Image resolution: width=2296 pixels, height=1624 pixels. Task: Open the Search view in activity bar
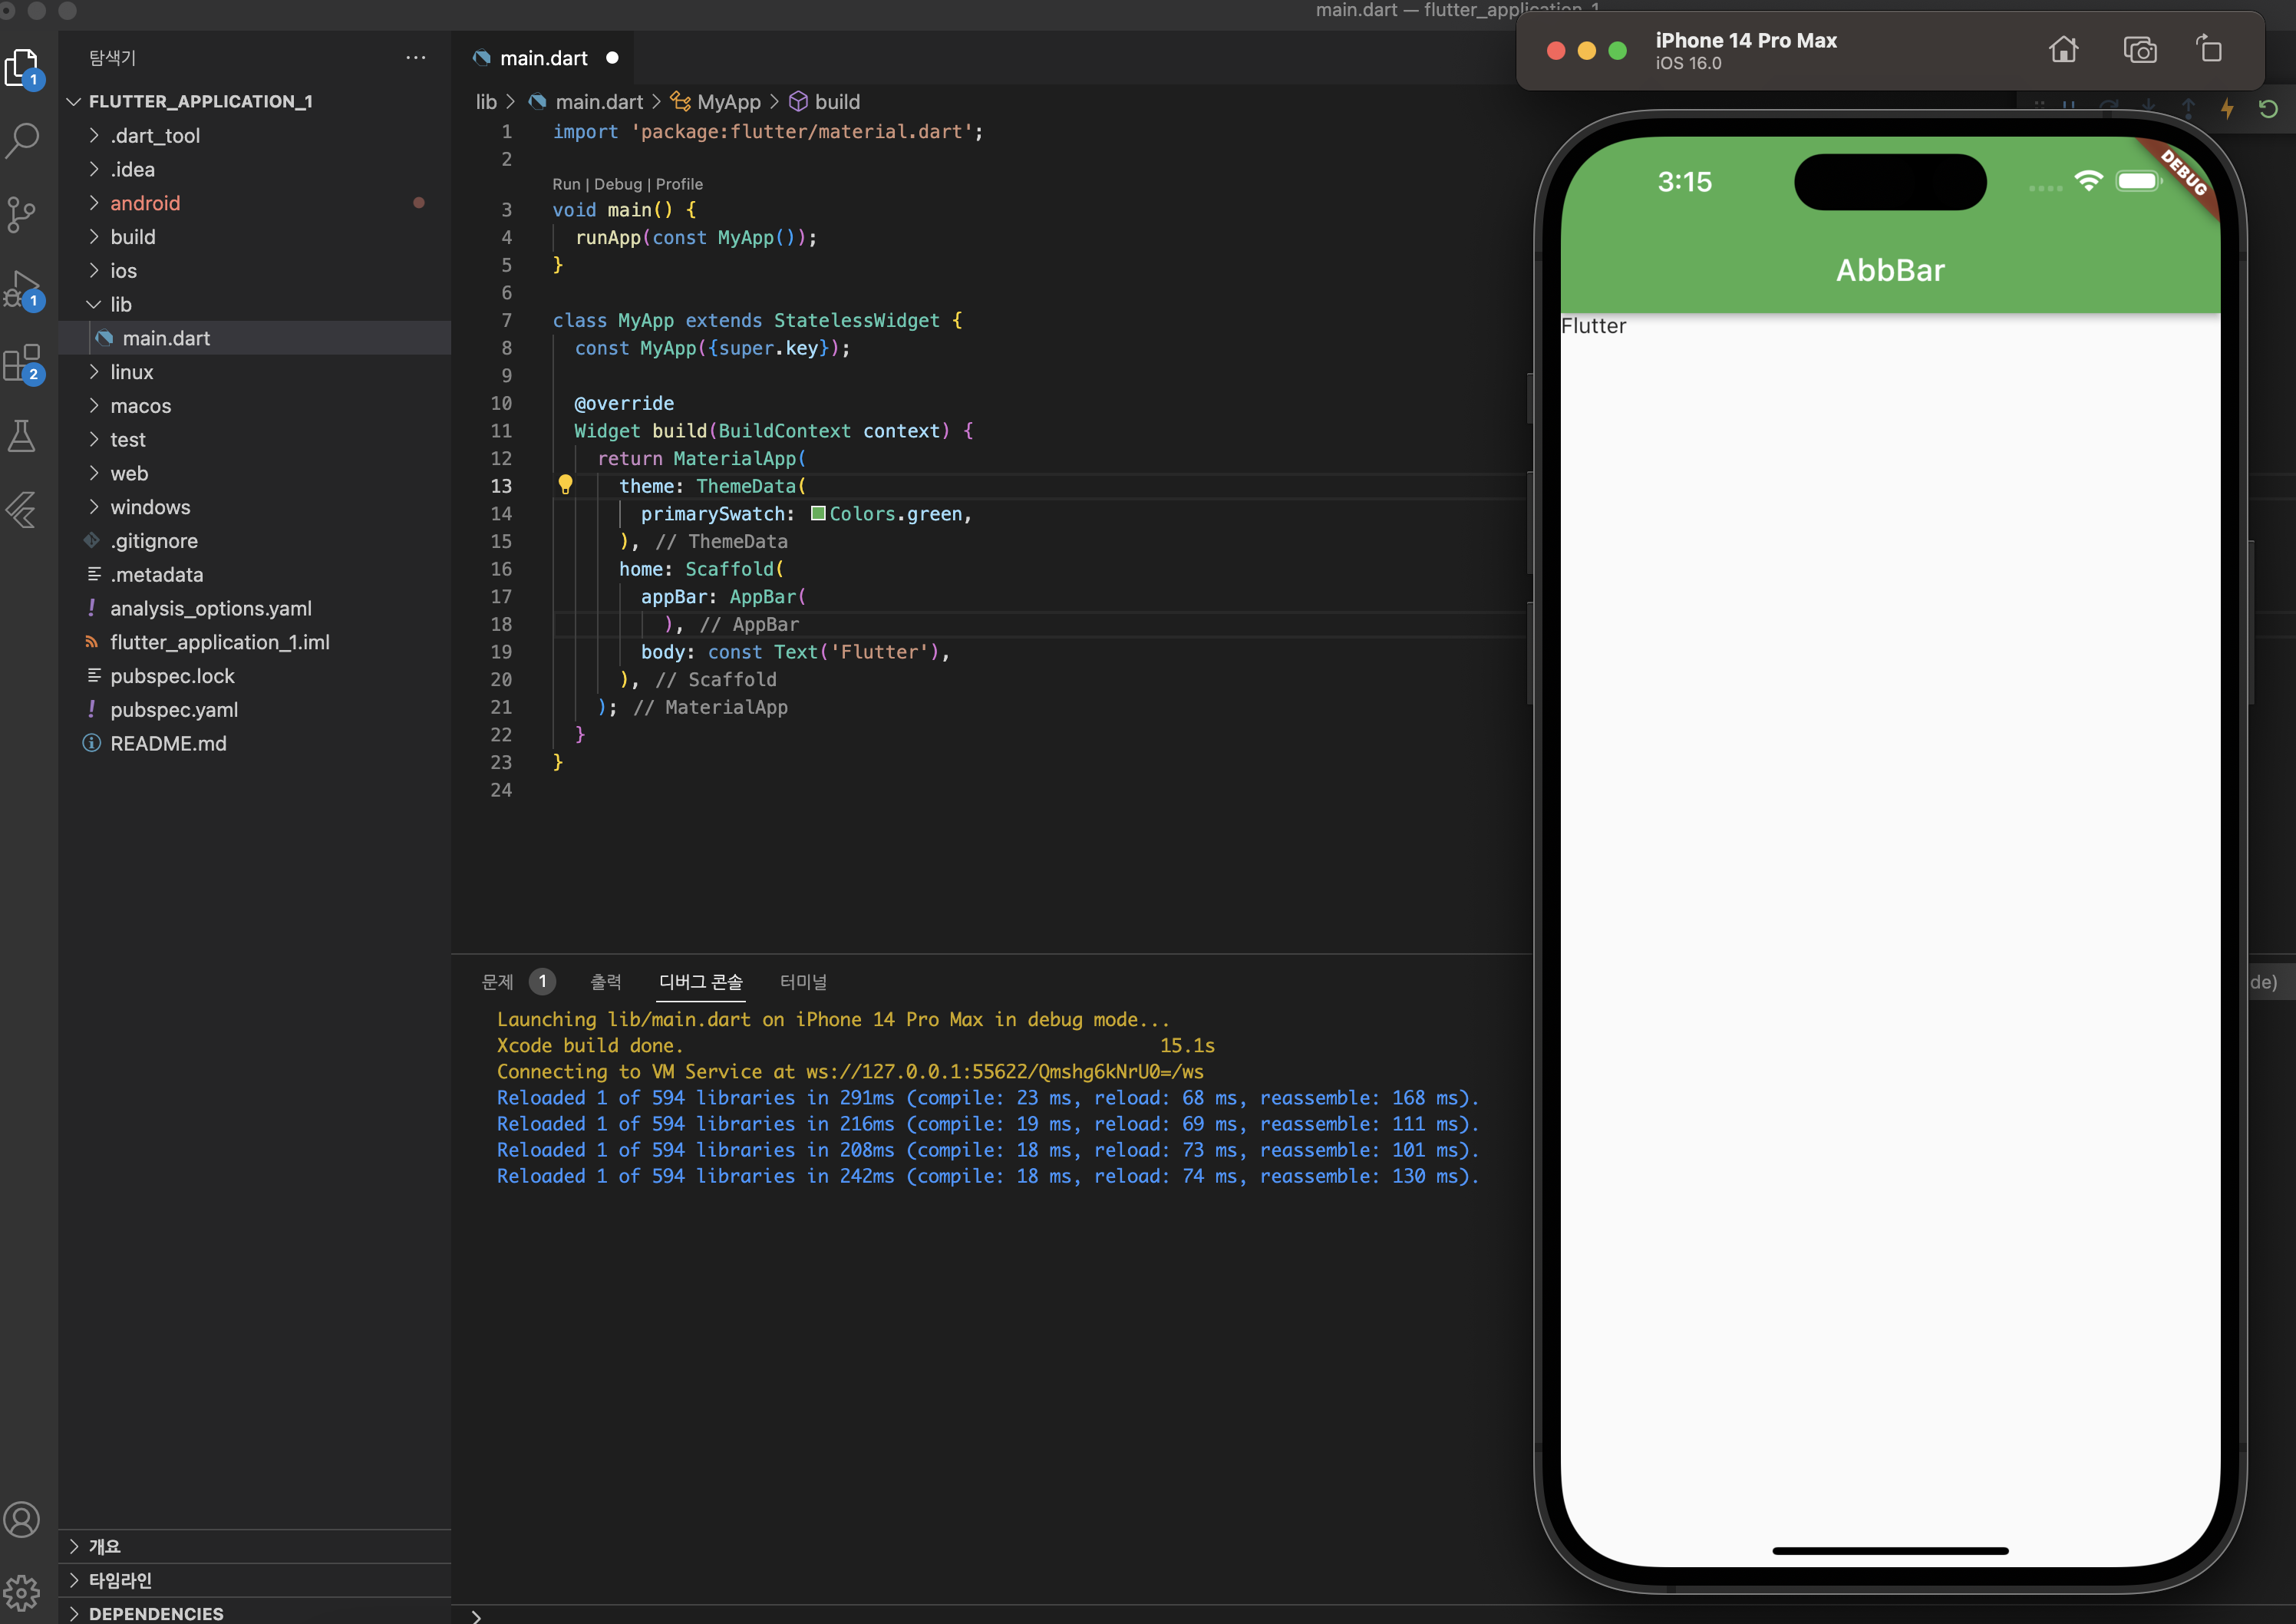(x=22, y=140)
